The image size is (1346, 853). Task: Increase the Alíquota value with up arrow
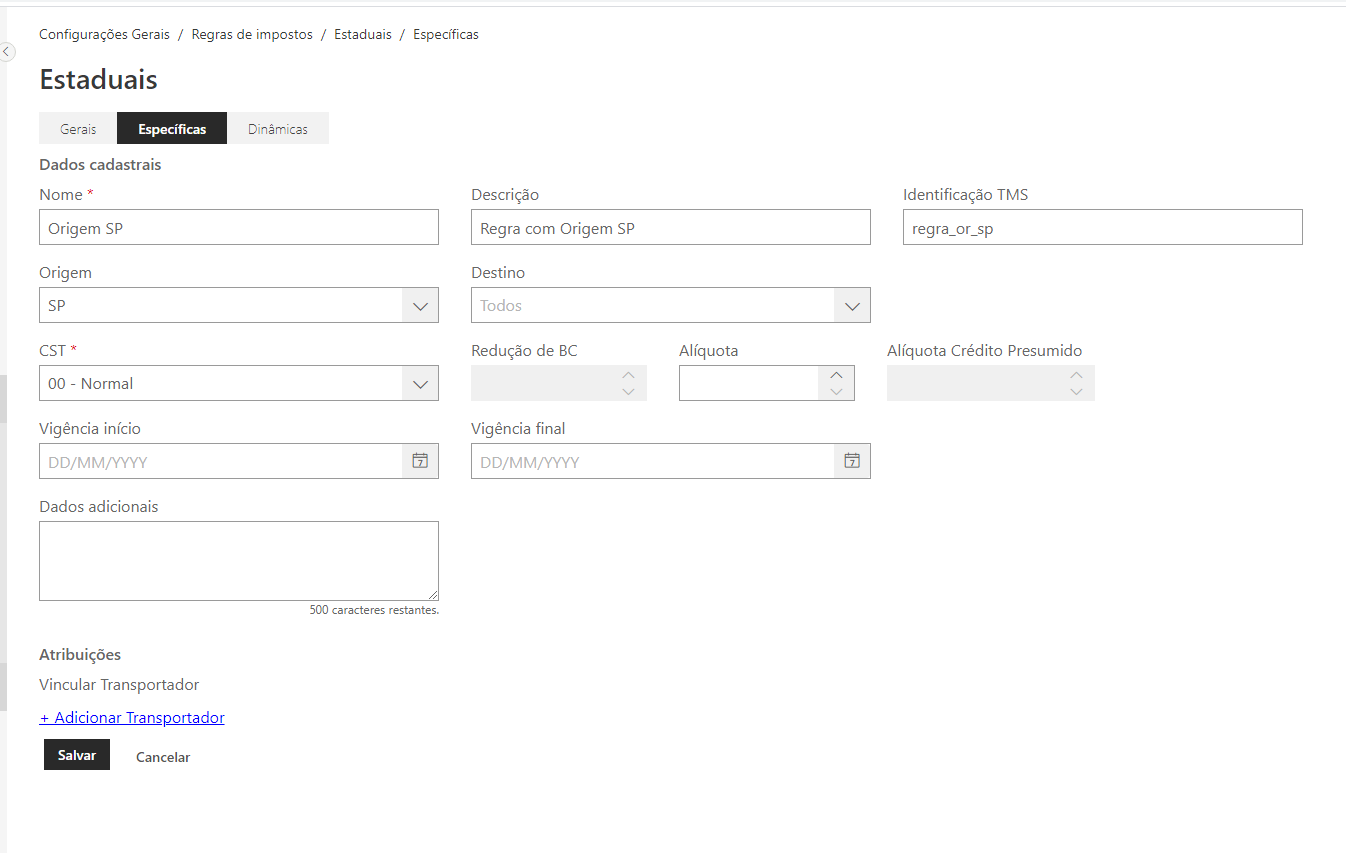836,376
